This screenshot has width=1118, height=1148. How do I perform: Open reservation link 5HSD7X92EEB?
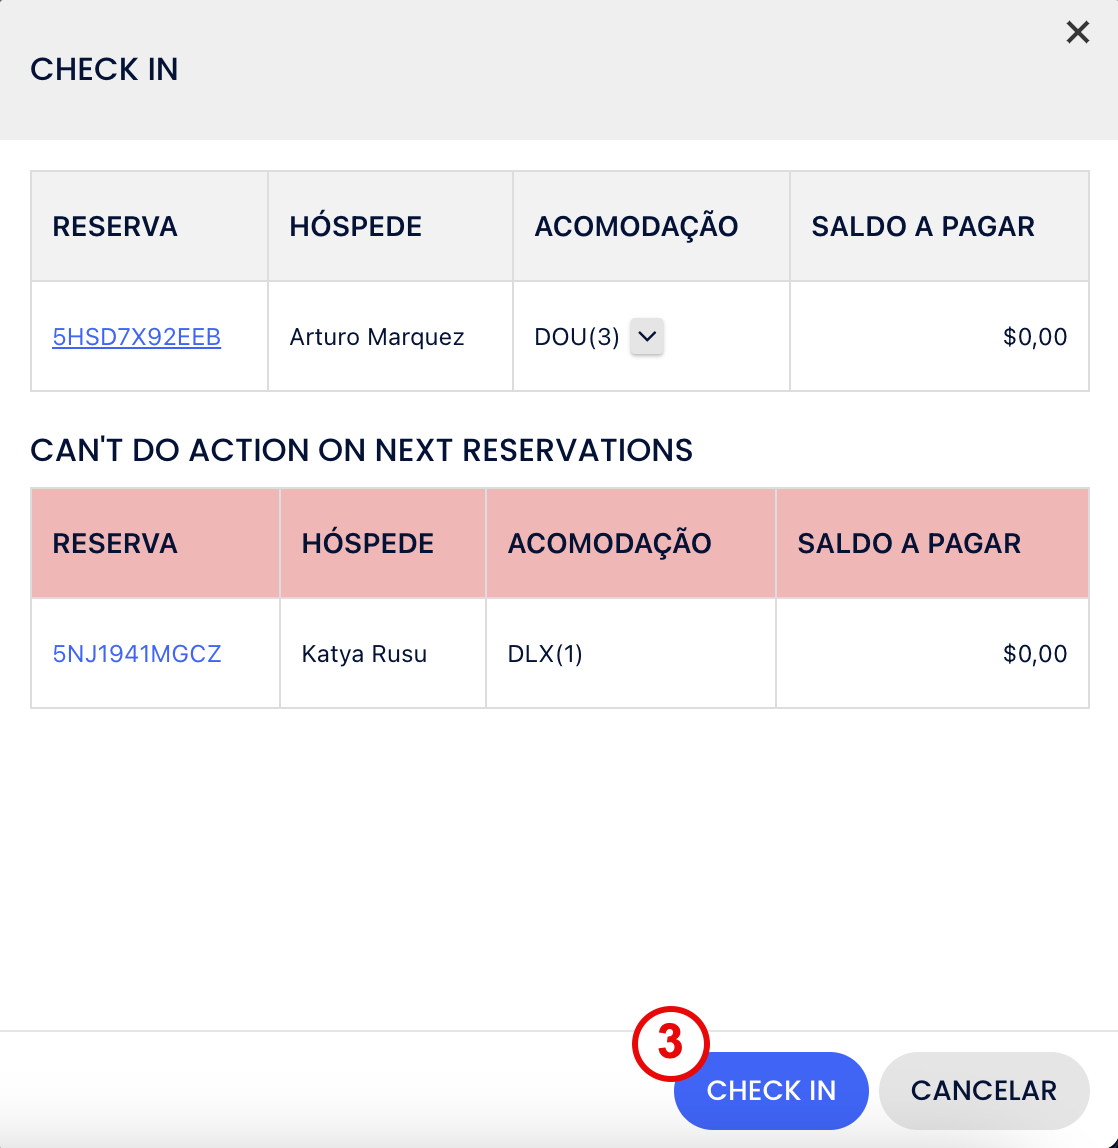[137, 337]
